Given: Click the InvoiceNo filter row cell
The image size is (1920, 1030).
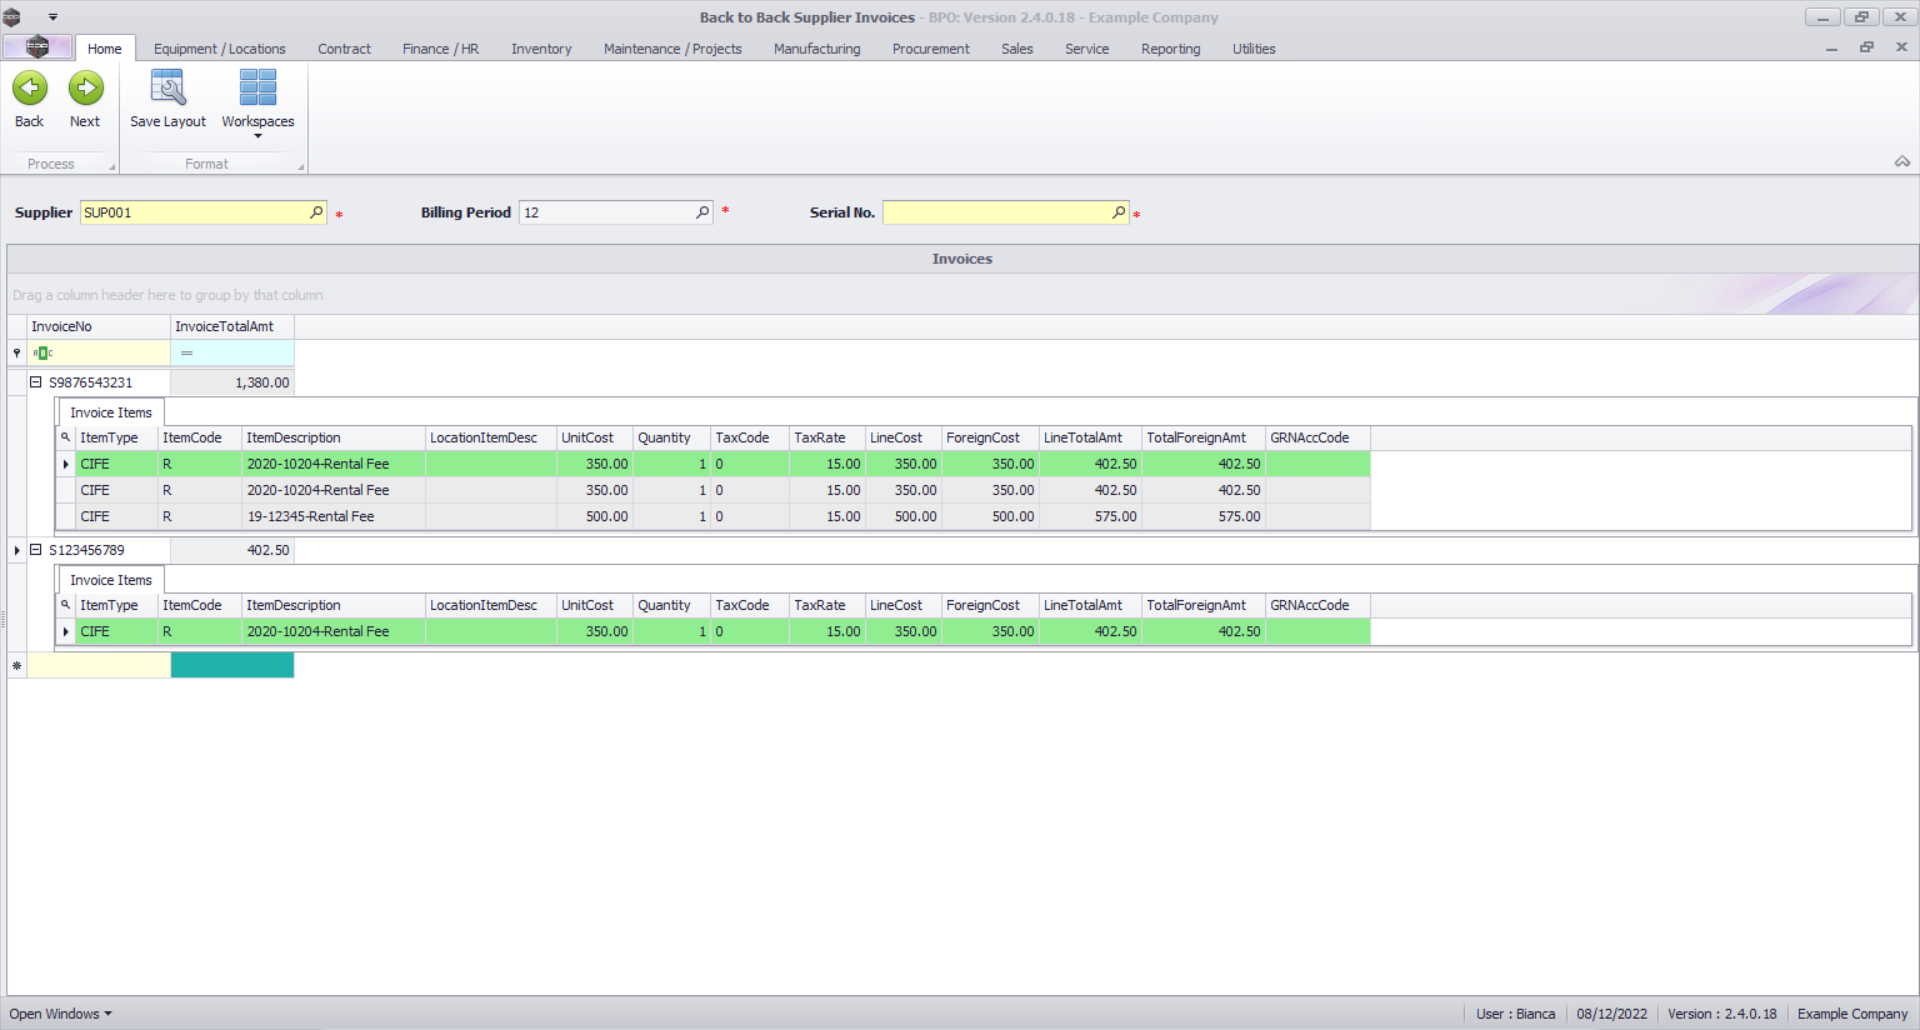Looking at the screenshot, I should coord(99,352).
